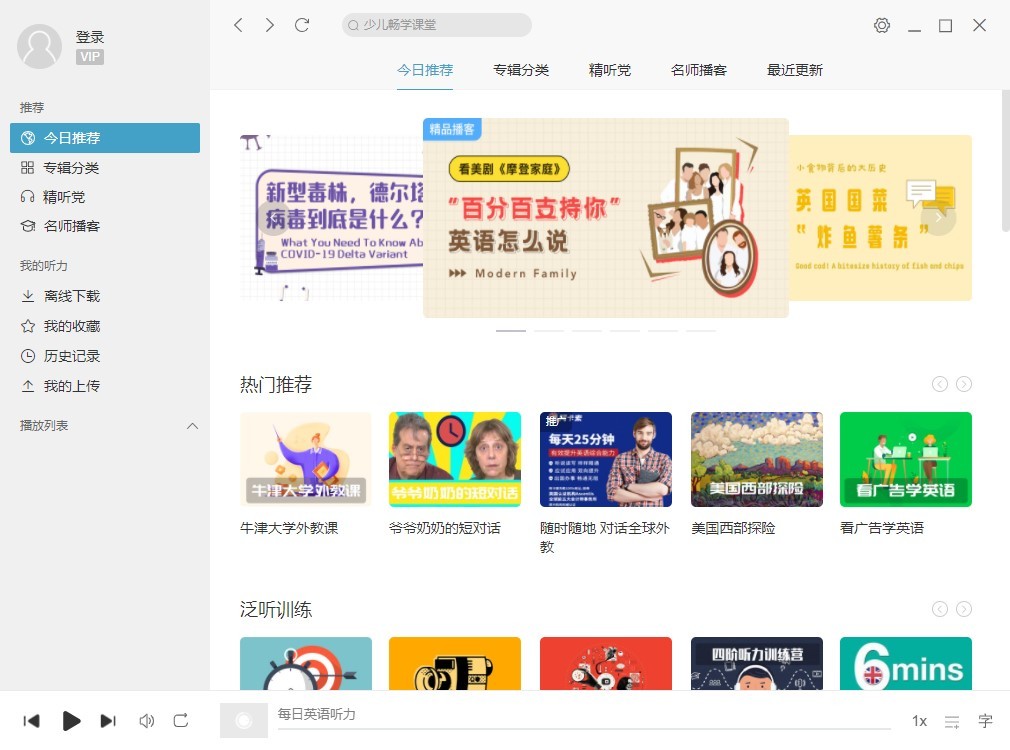The width and height of the screenshot is (1010, 750).
Task: Show next items in 热门推荐
Action: tap(963, 384)
